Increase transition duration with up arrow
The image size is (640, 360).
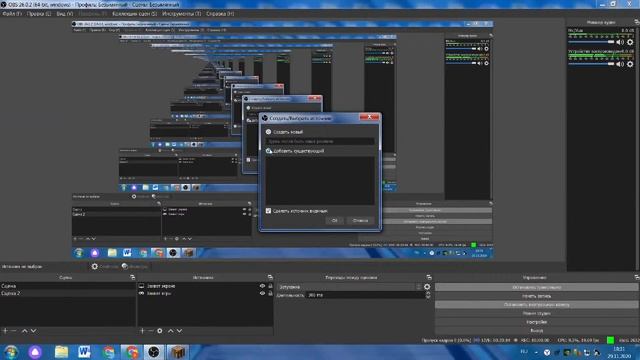pos(428,293)
